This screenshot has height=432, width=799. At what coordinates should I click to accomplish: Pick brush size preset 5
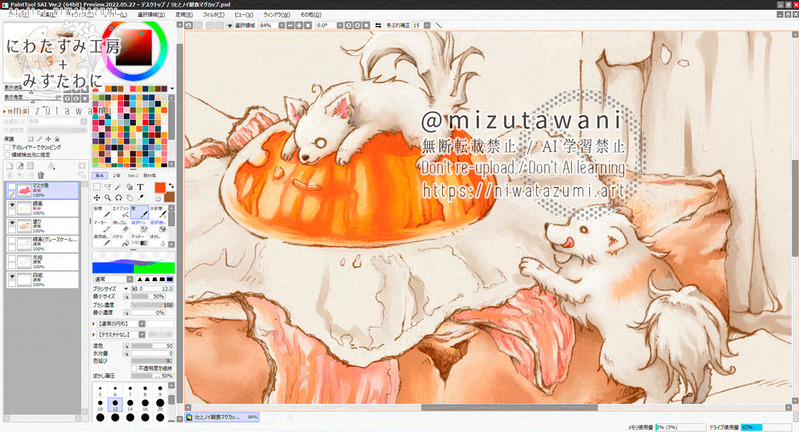point(100,391)
